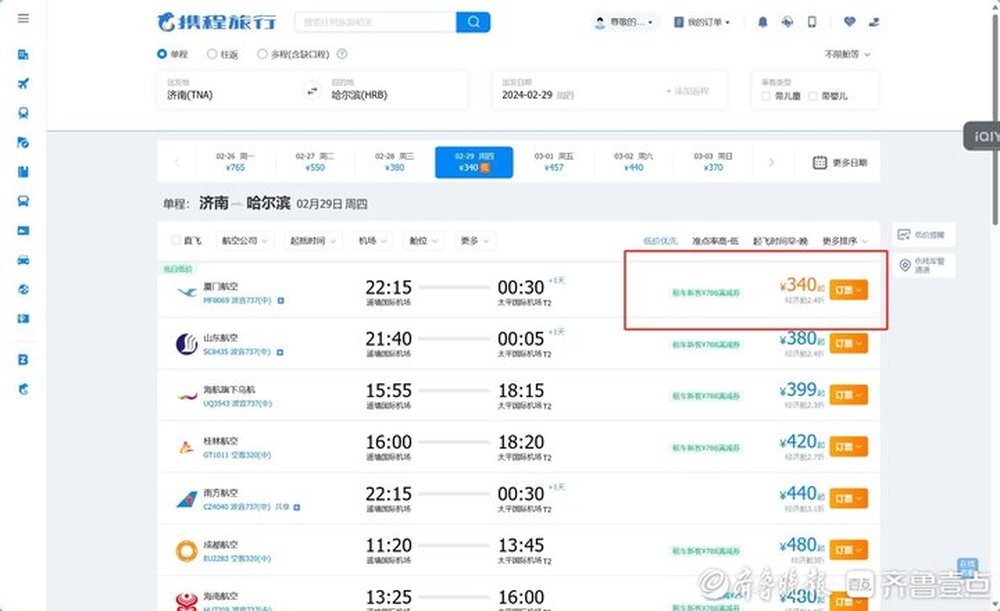Open the hamburger menu in sidebar
The width and height of the screenshot is (1000, 611).
click(23, 18)
